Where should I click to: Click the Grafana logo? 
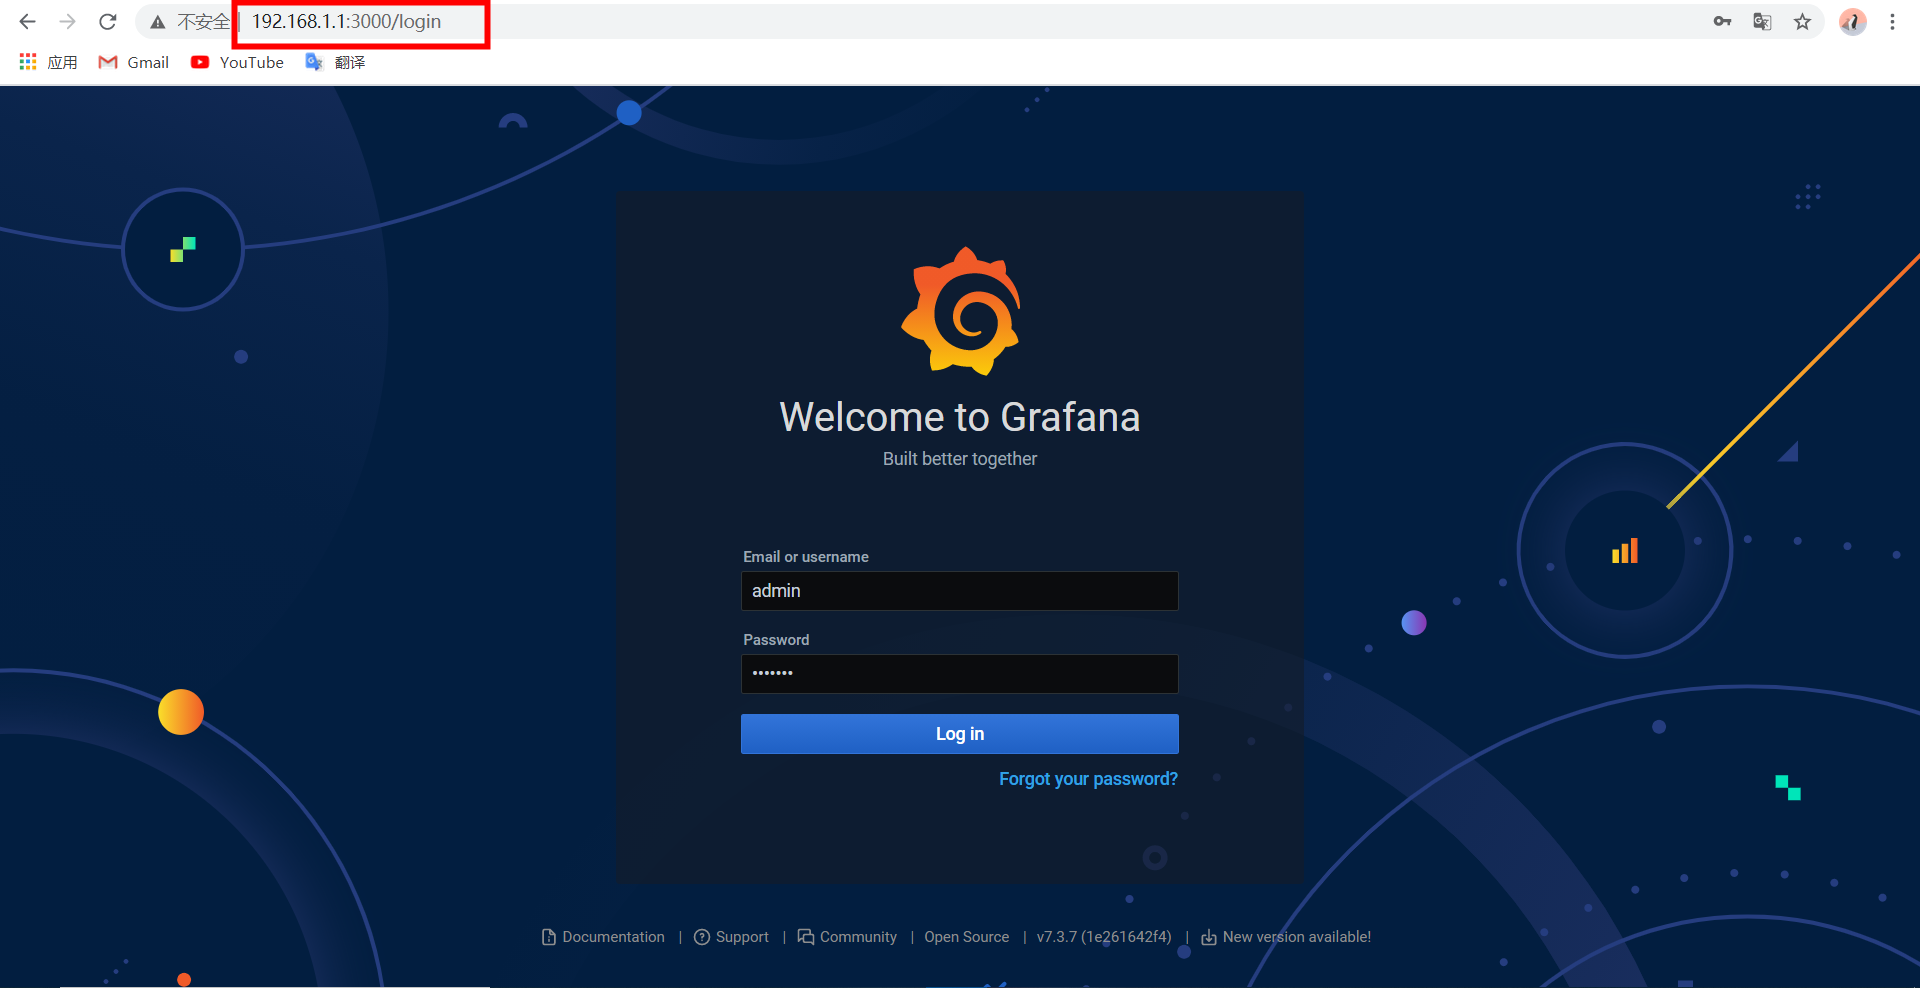click(960, 311)
